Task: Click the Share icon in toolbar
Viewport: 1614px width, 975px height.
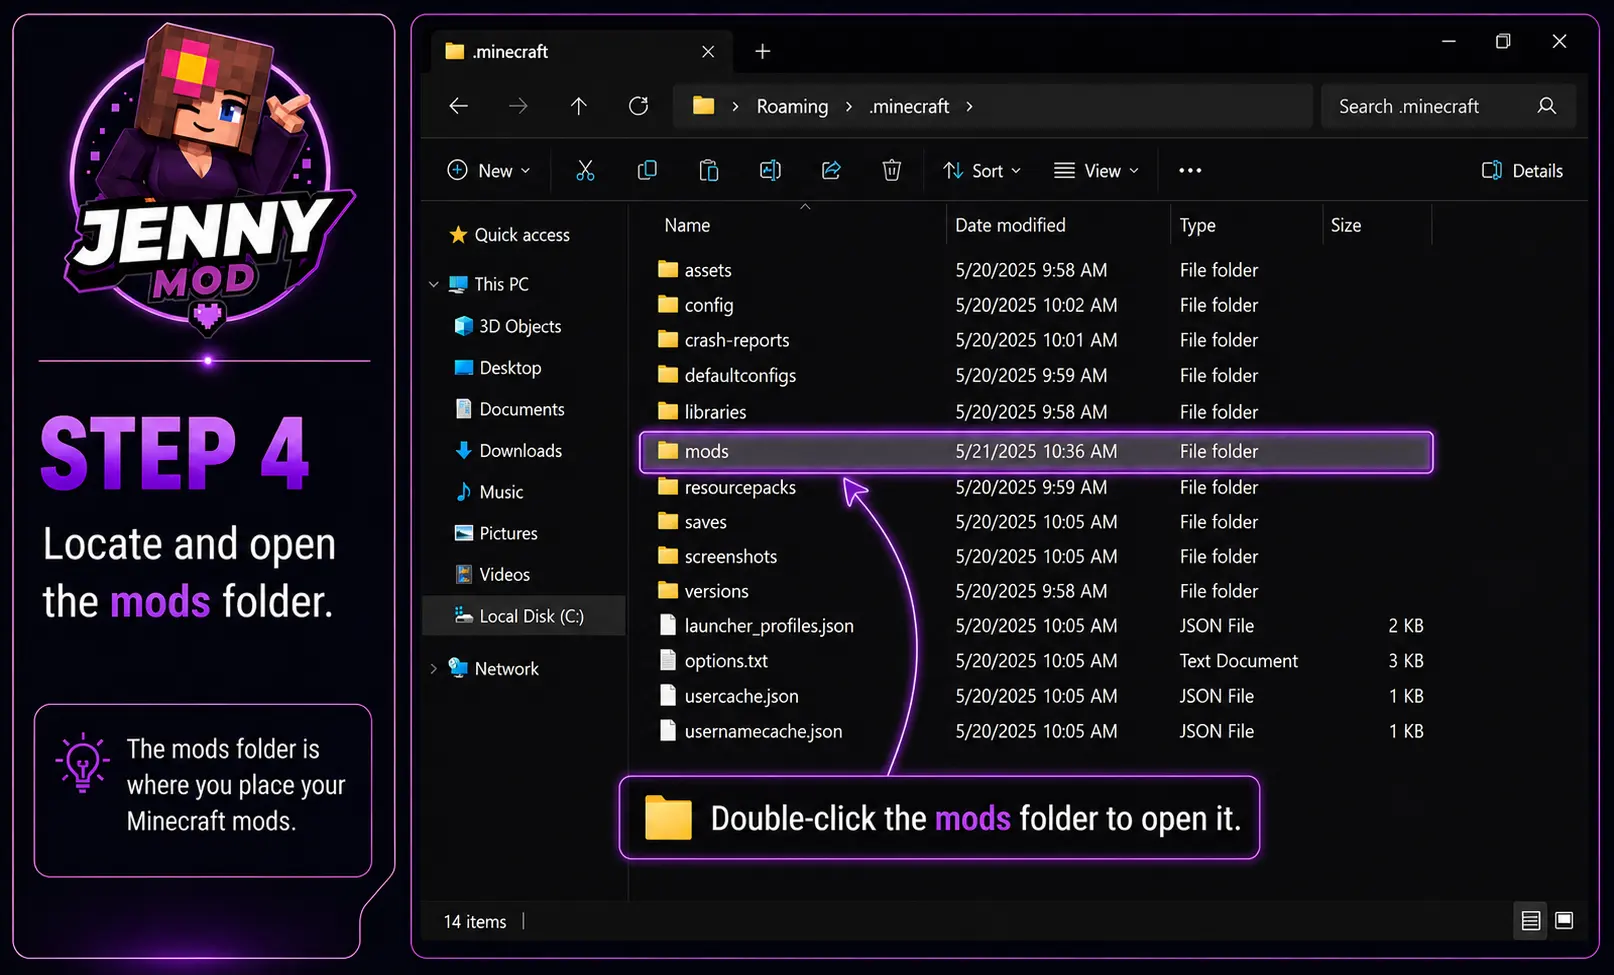Action: point(831,171)
